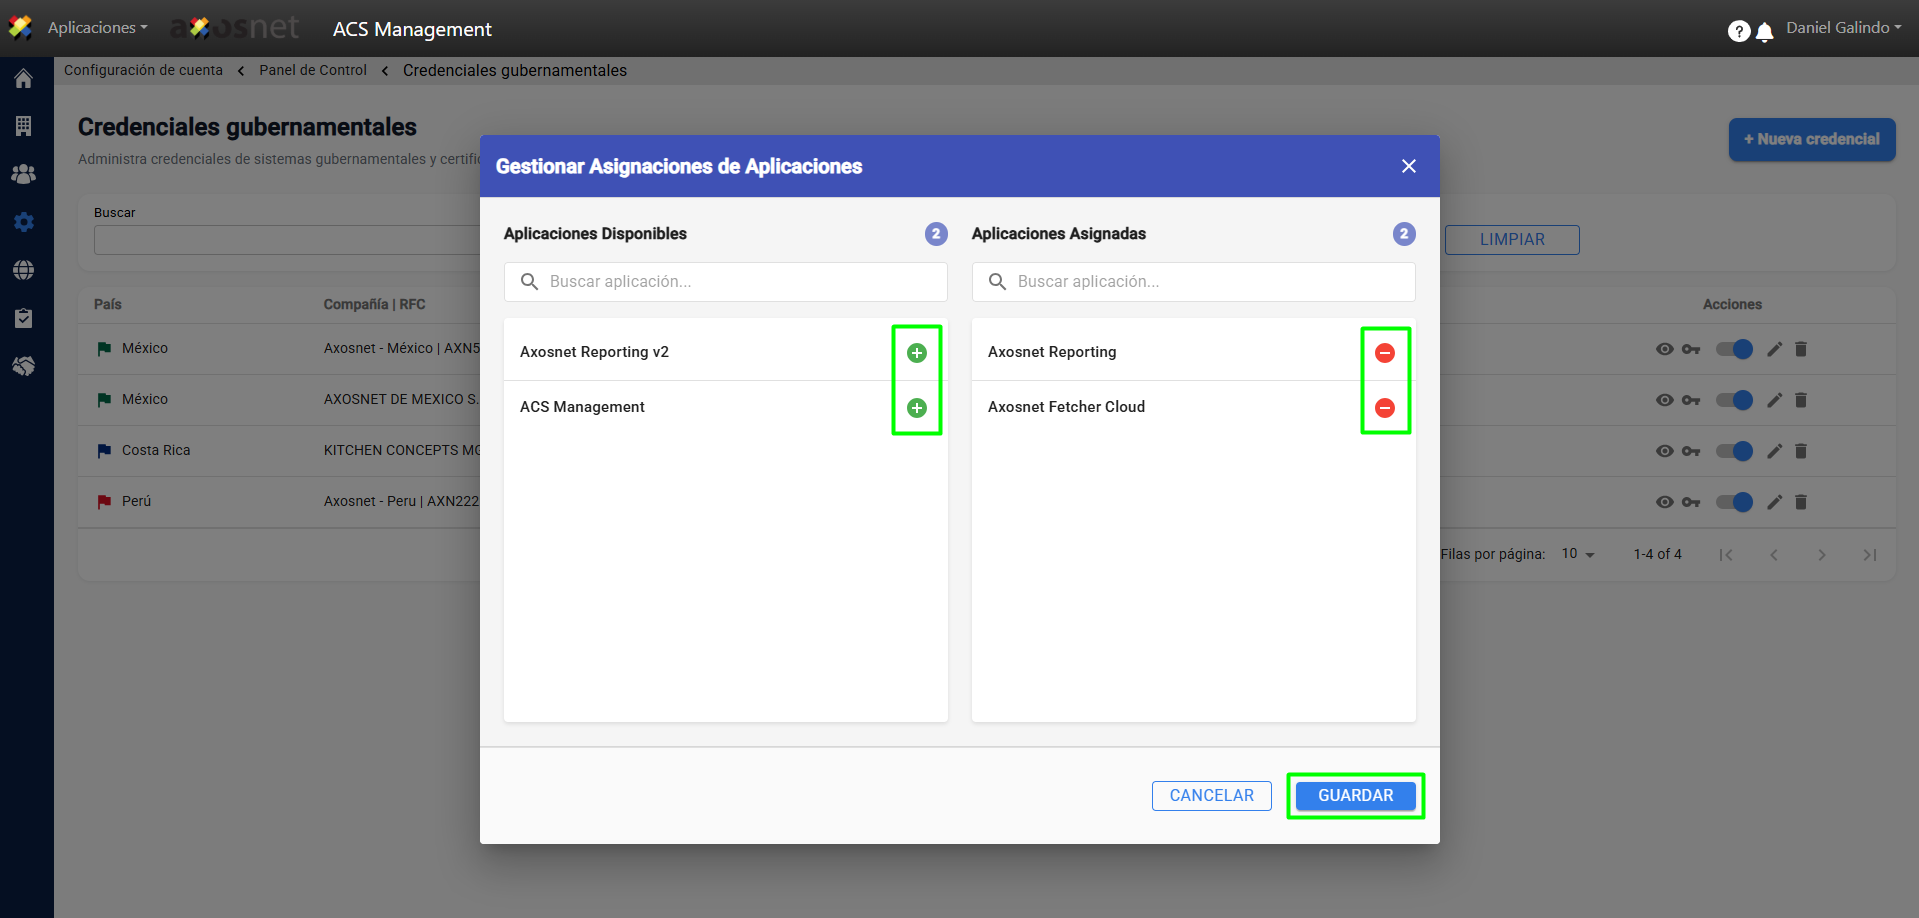The image size is (1919, 918).
Task: Open the help question mark icon
Action: click(x=1738, y=32)
